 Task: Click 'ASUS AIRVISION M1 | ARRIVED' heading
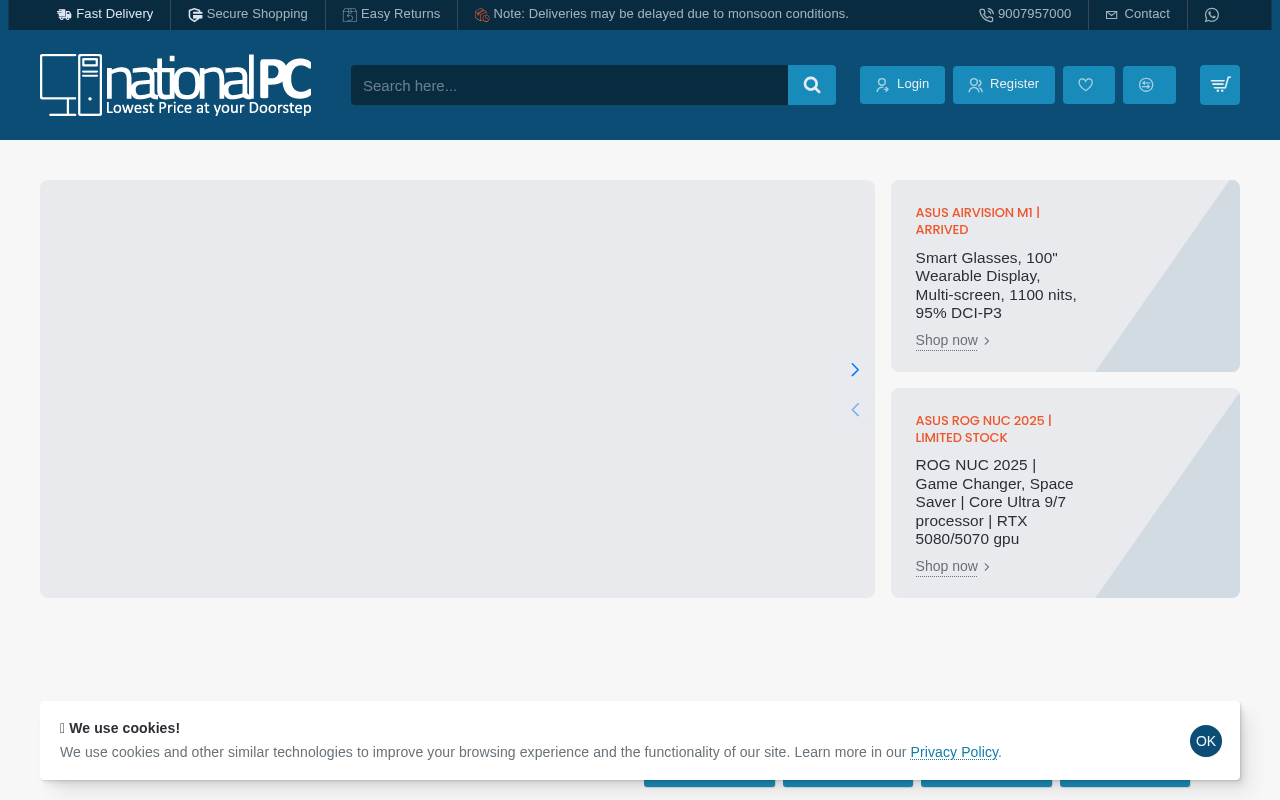click(978, 221)
